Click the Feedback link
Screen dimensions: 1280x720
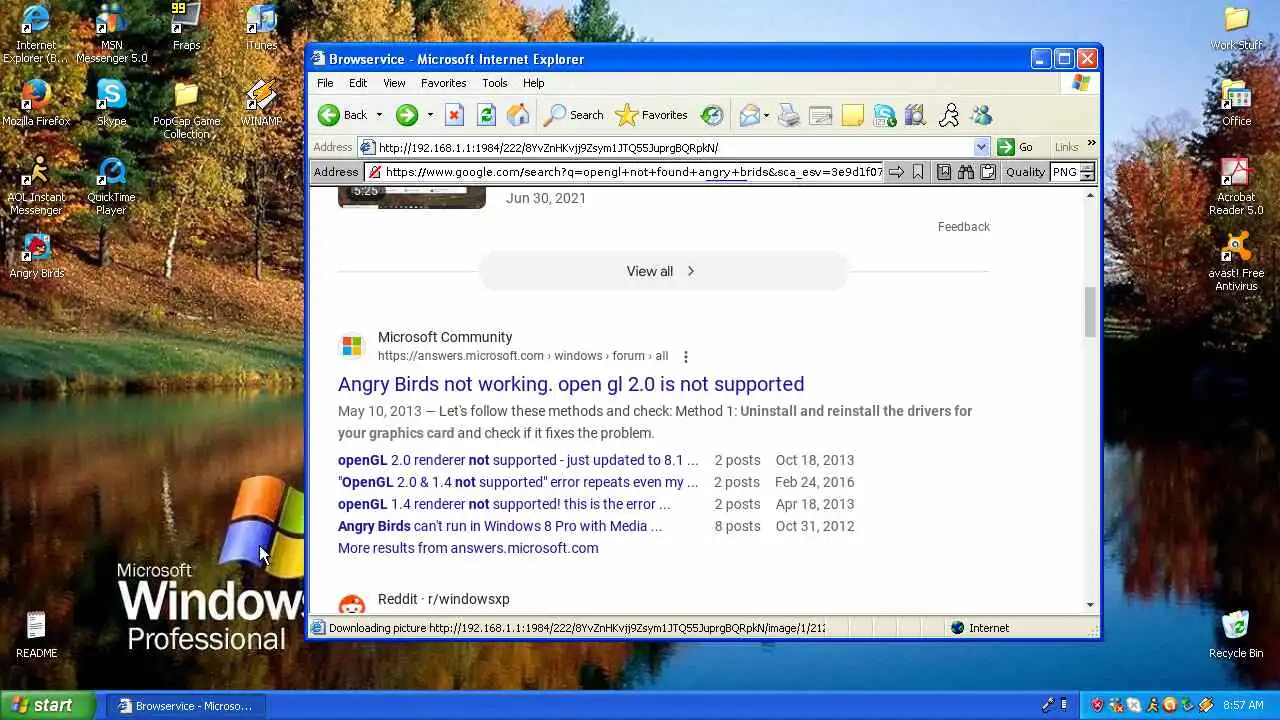click(x=964, y=227)
